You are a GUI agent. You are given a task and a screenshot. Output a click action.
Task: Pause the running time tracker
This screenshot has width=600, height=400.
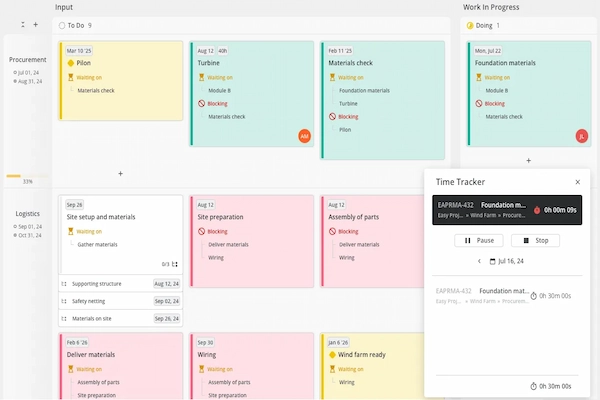479,241
